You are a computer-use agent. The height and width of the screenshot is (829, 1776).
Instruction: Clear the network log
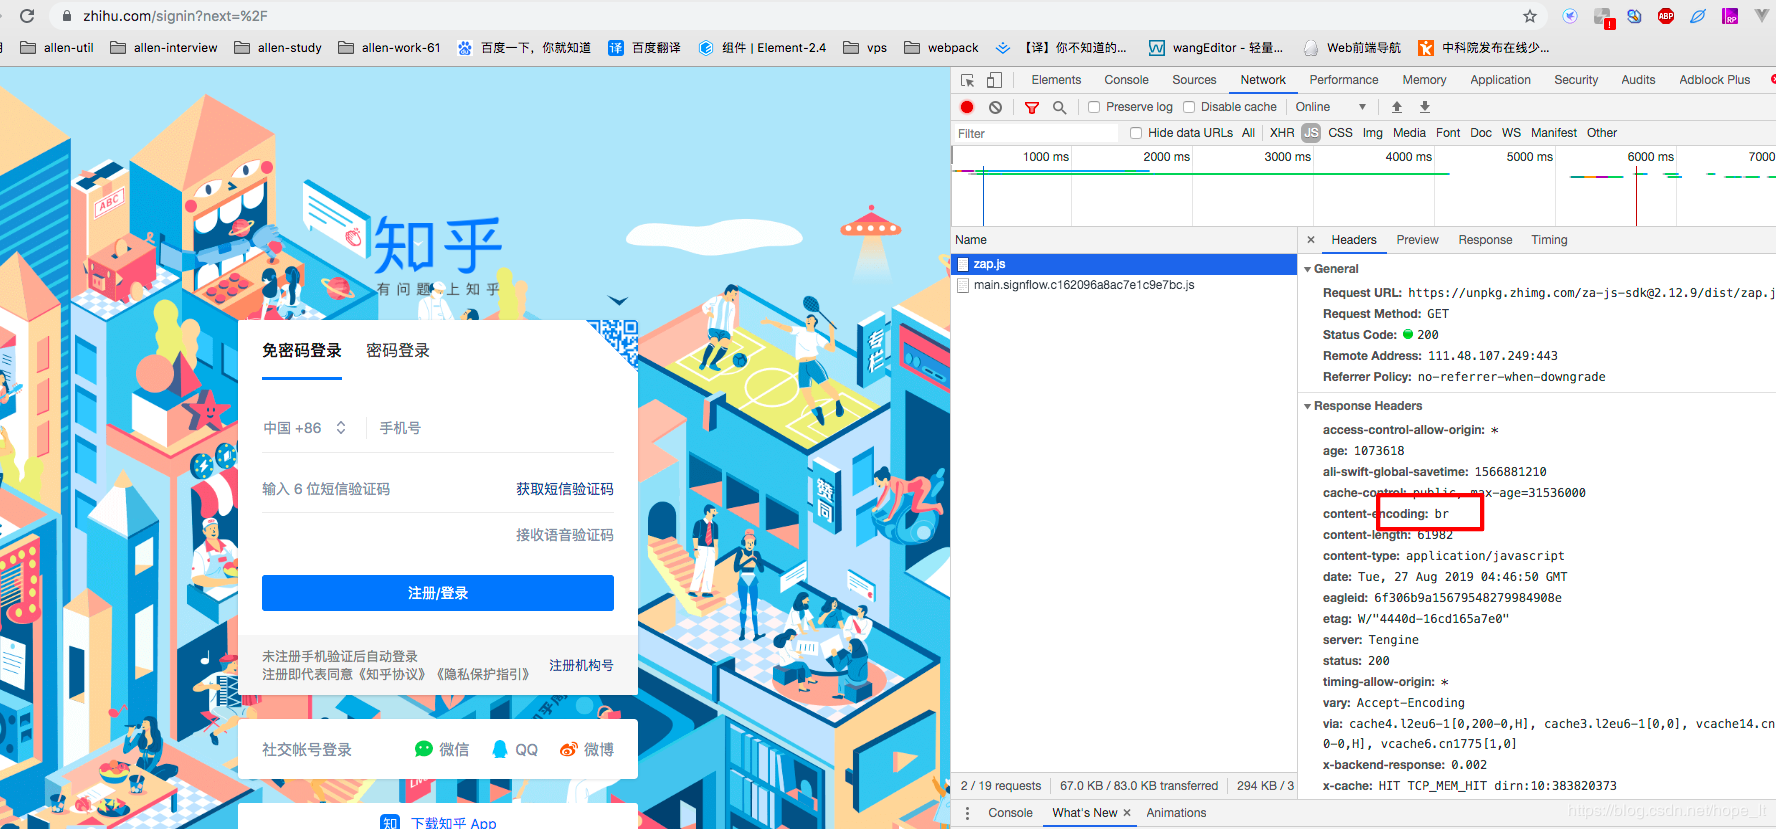pyautogui.click(x=995, y=107)
